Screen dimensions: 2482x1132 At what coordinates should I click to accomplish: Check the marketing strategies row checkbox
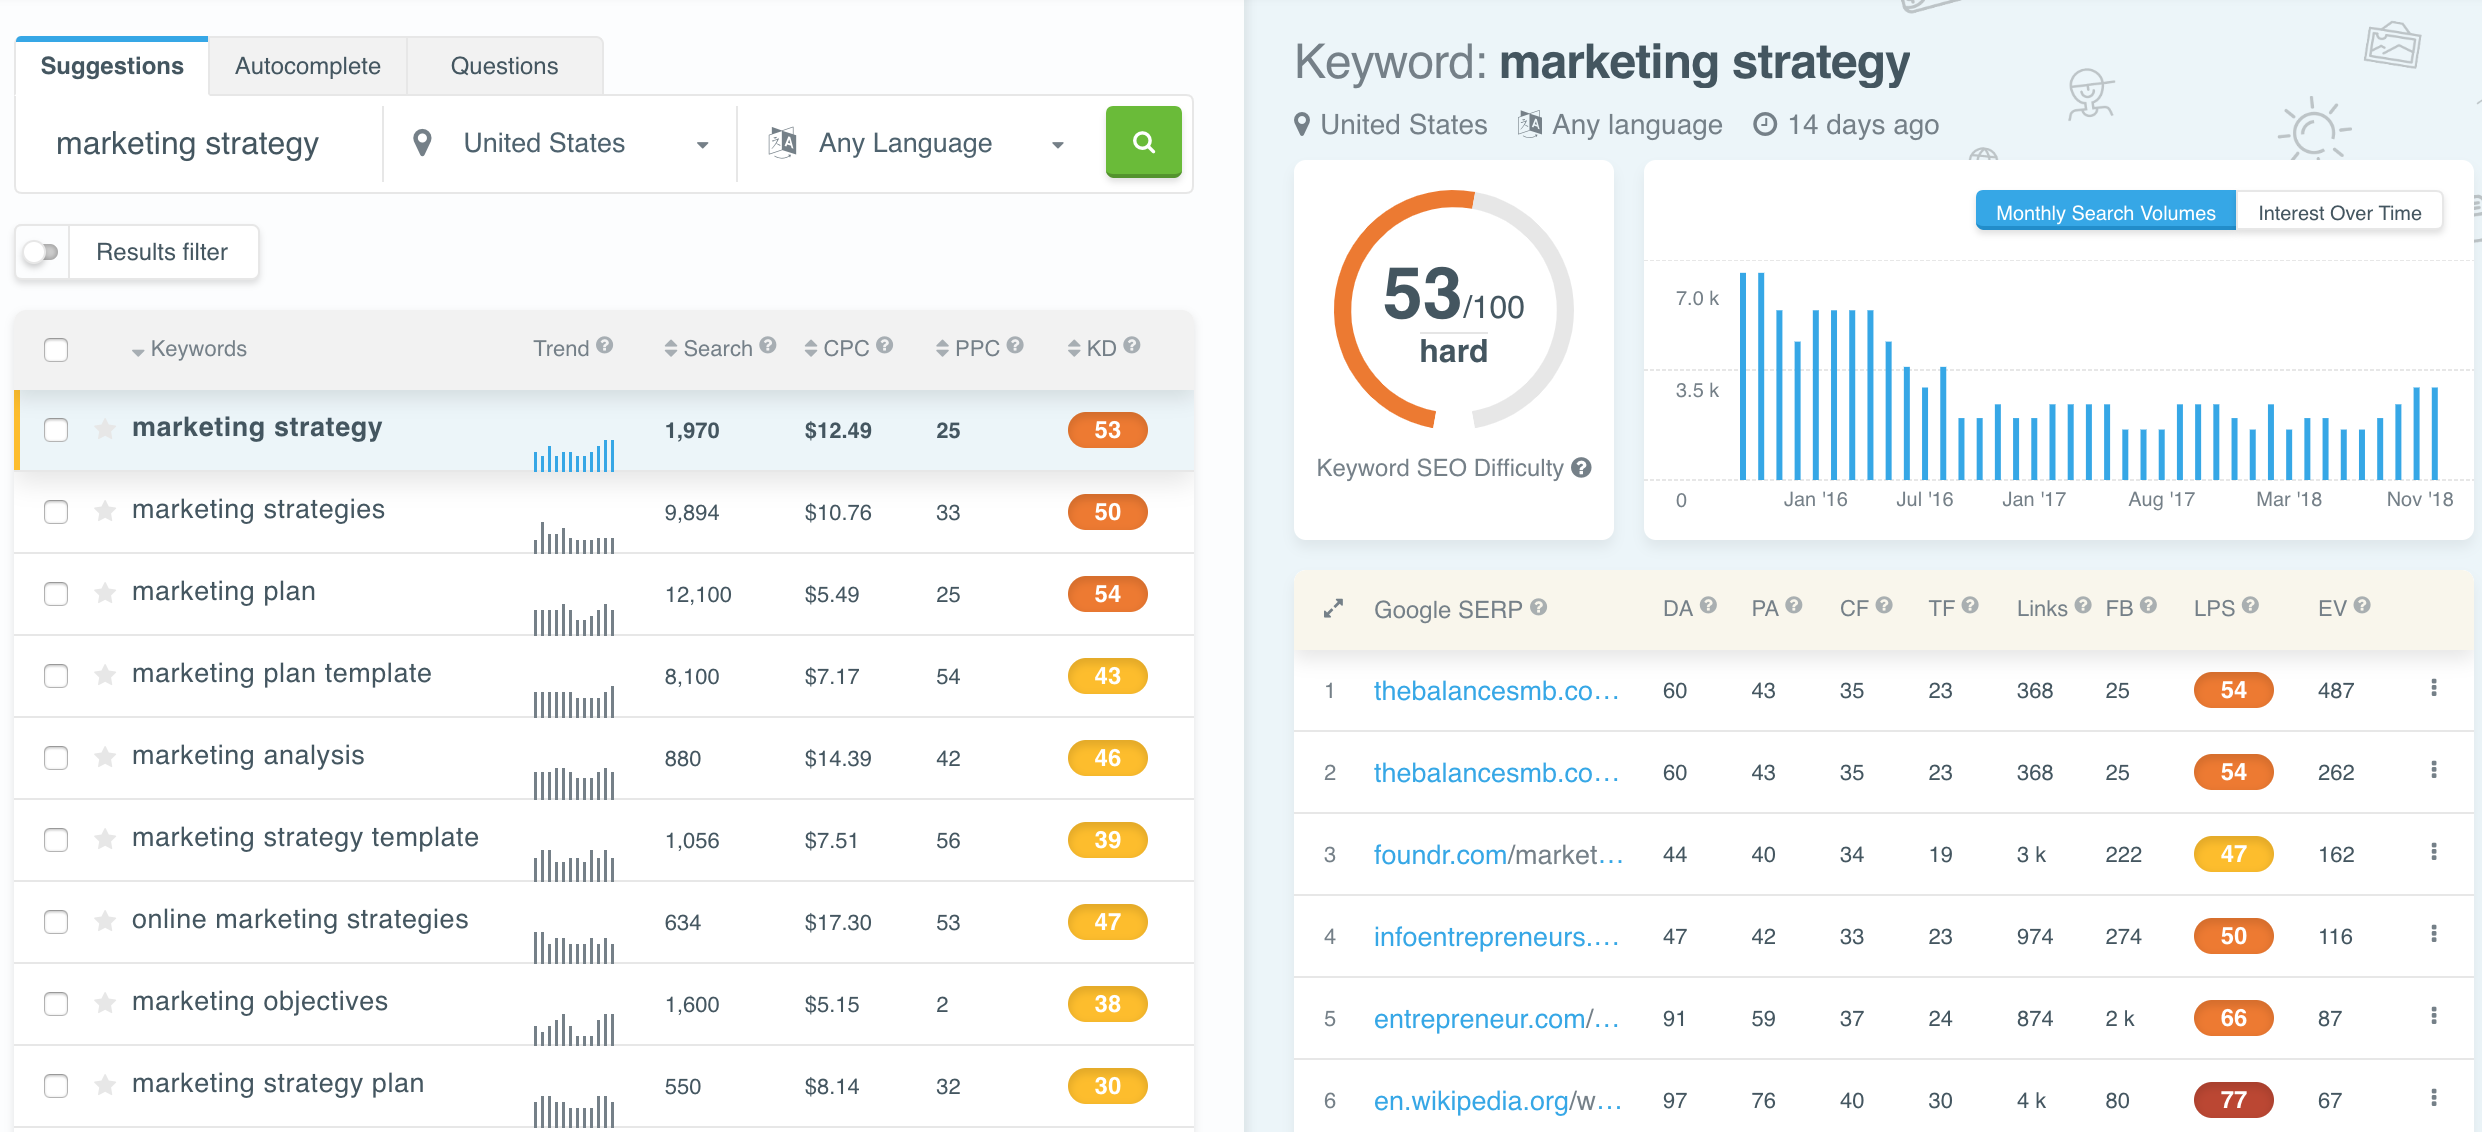coord(56,512)
